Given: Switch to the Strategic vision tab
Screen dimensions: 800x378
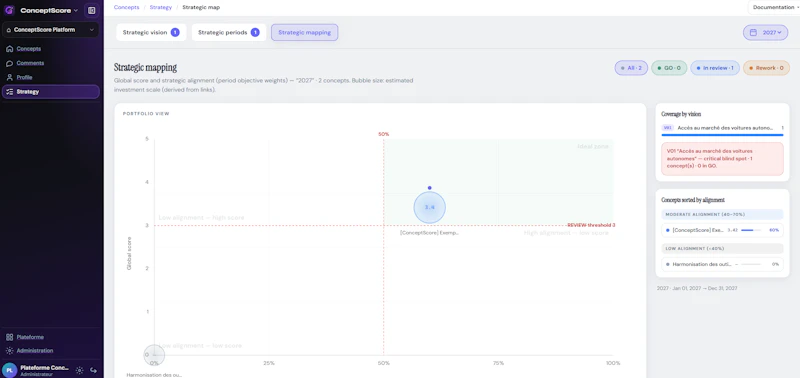Looking at the screenshot, I should (x=151, y=33).
